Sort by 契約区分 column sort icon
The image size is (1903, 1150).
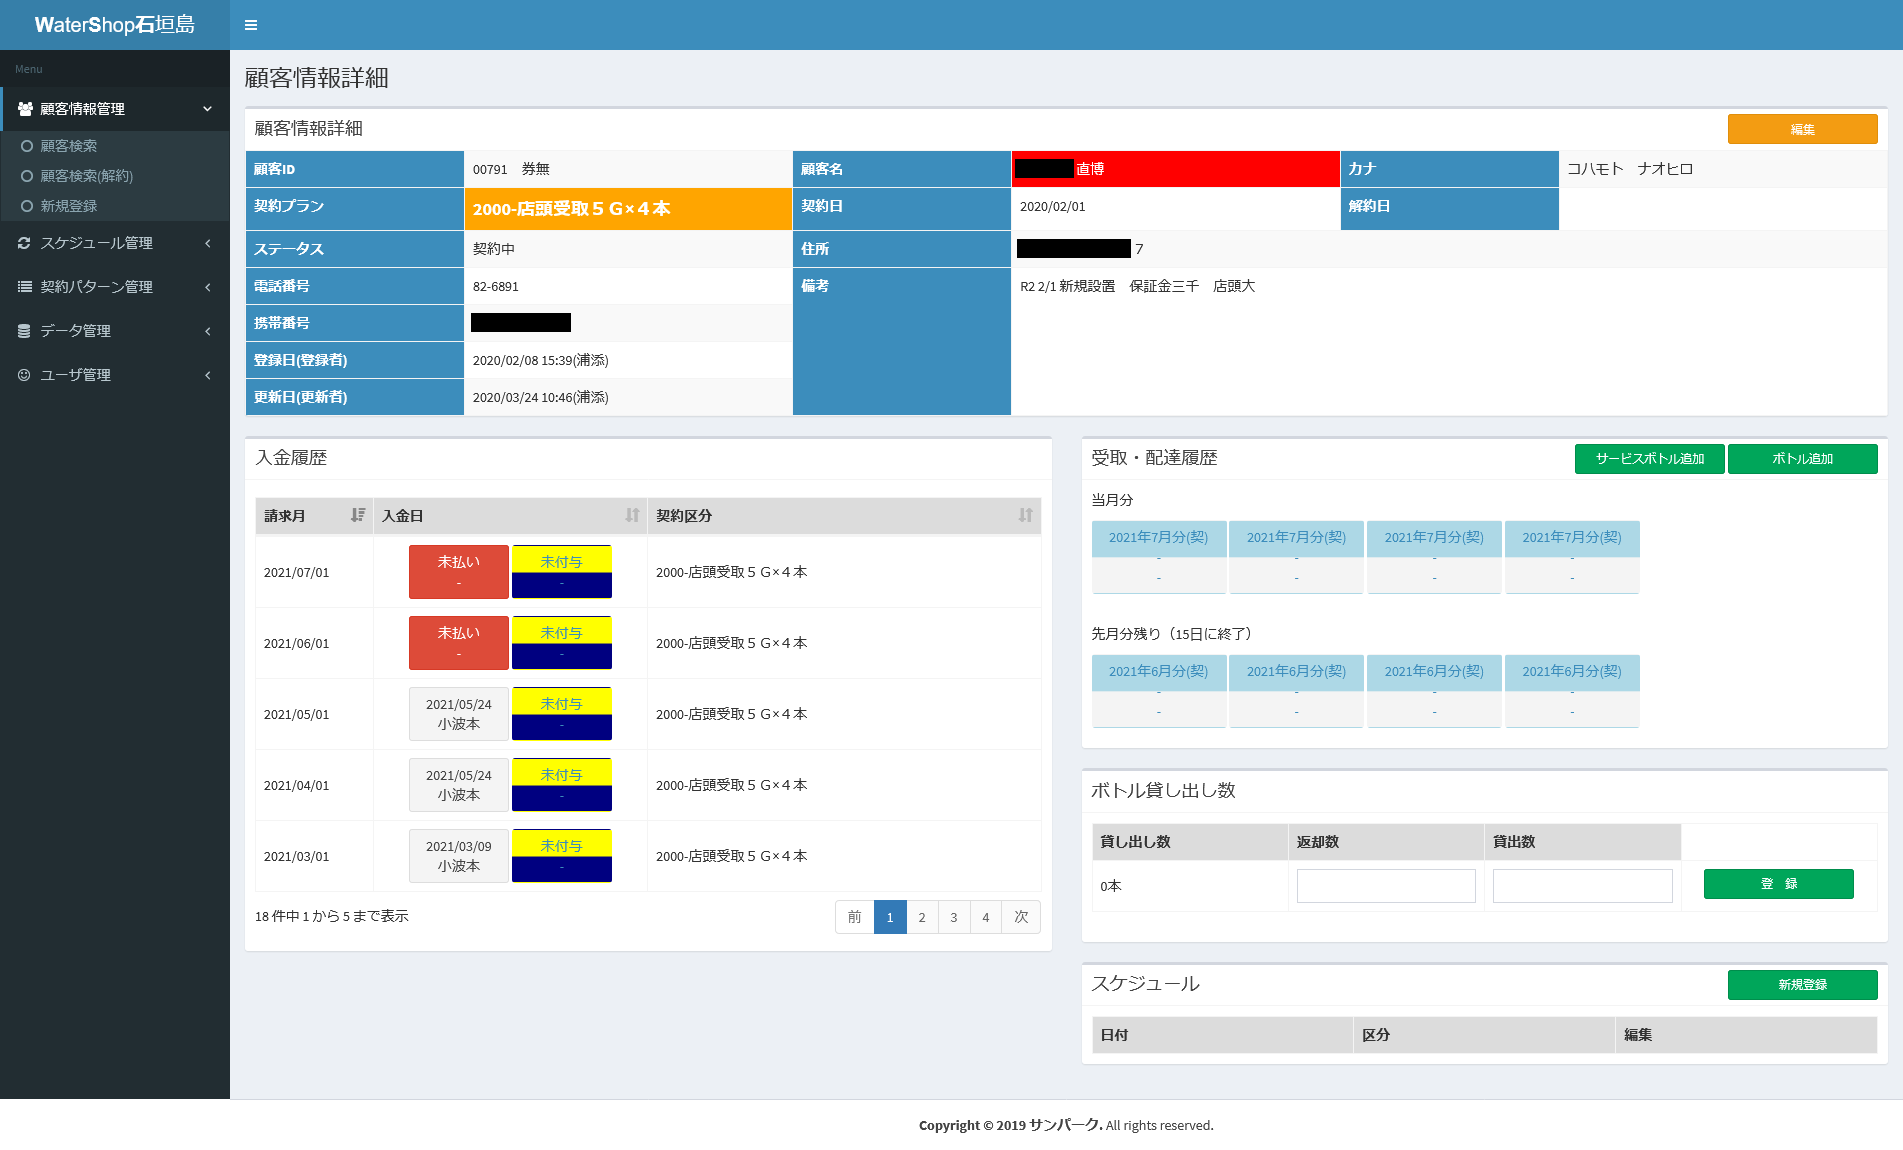pos(1025,515)
